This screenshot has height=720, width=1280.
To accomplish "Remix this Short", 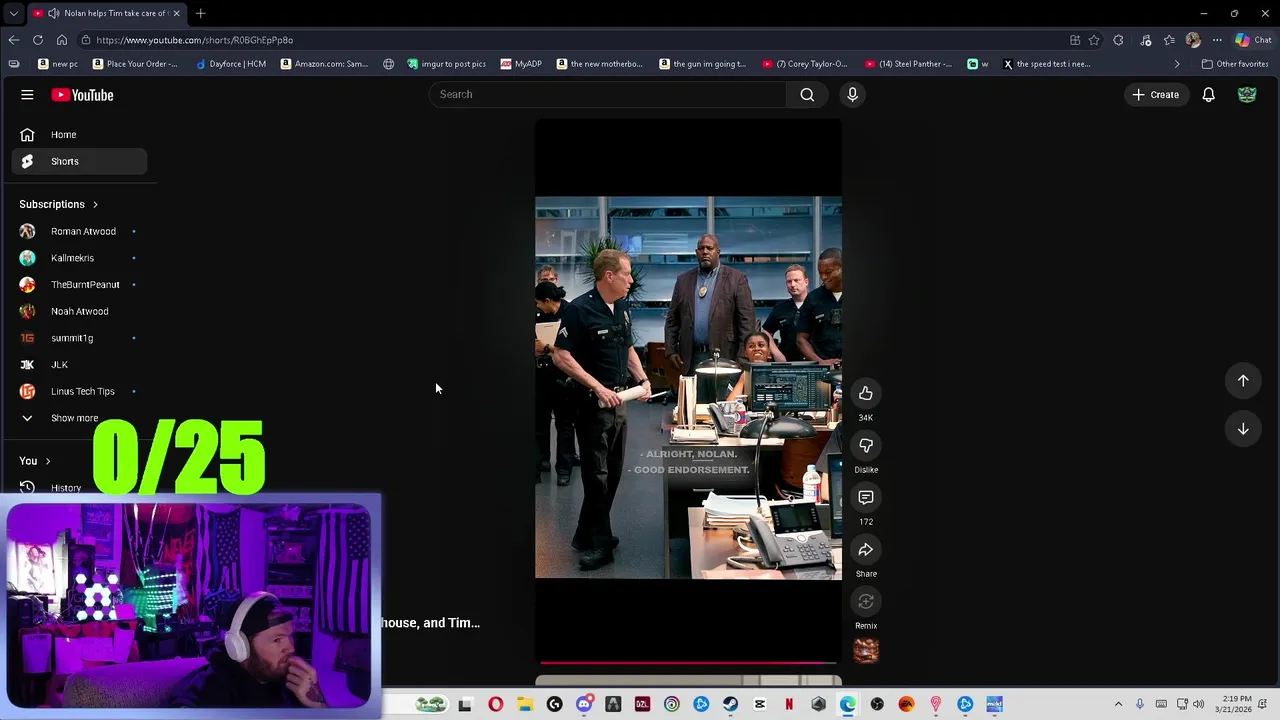I will (866, 601).
